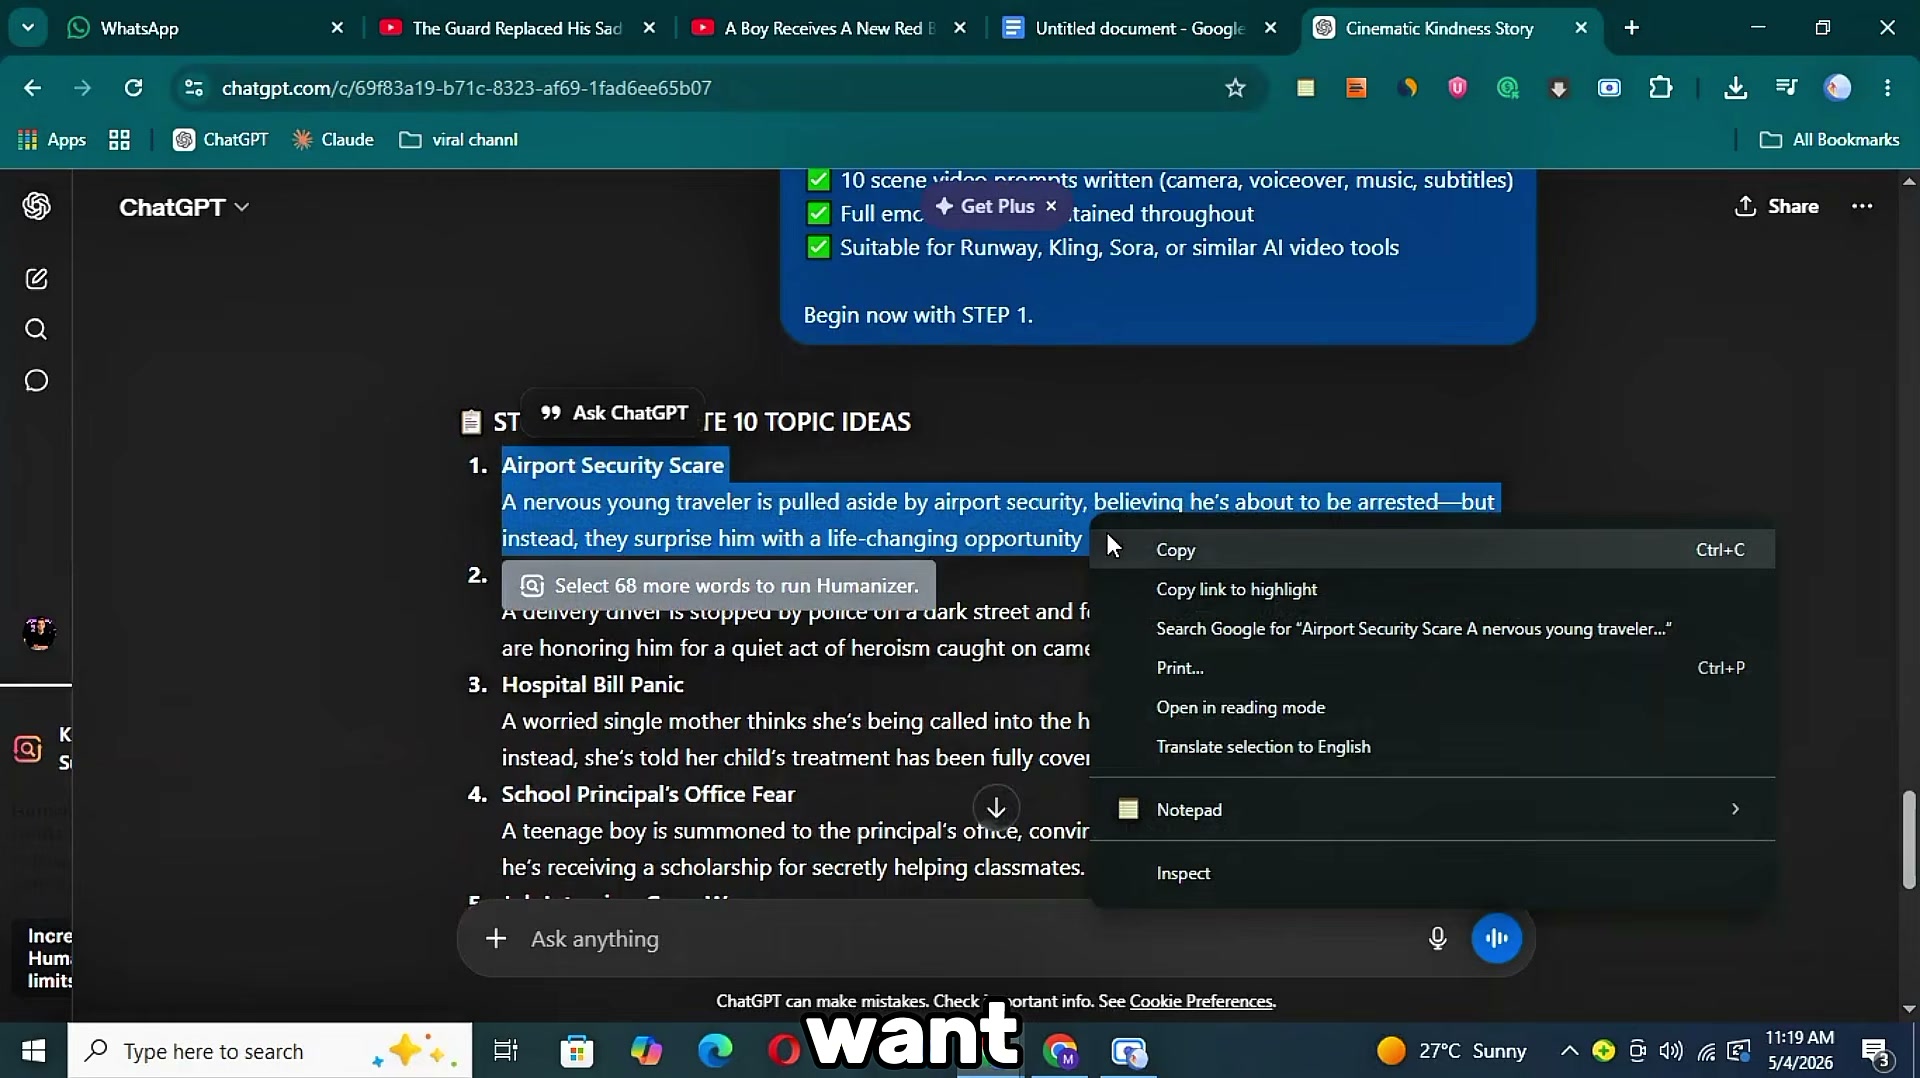Screen dimensions: 1920x1078
Task: View site information icon in address bar
Action: pyautogui.click(x=194, y=88)
